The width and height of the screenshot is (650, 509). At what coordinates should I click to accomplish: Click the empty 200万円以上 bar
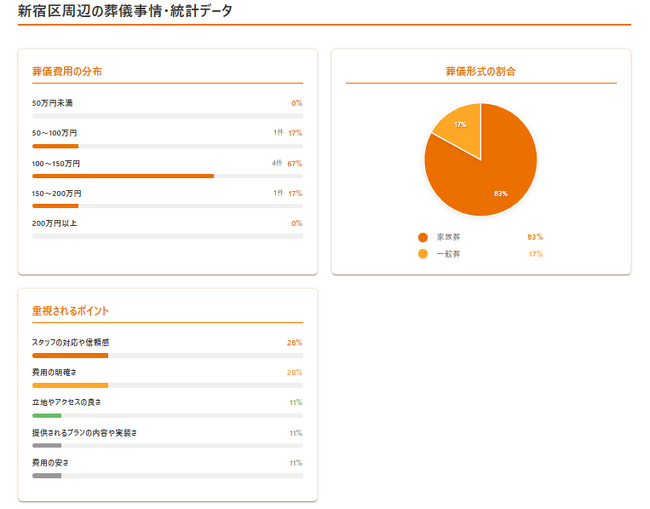pyautogui.click(x=167, y=236)
